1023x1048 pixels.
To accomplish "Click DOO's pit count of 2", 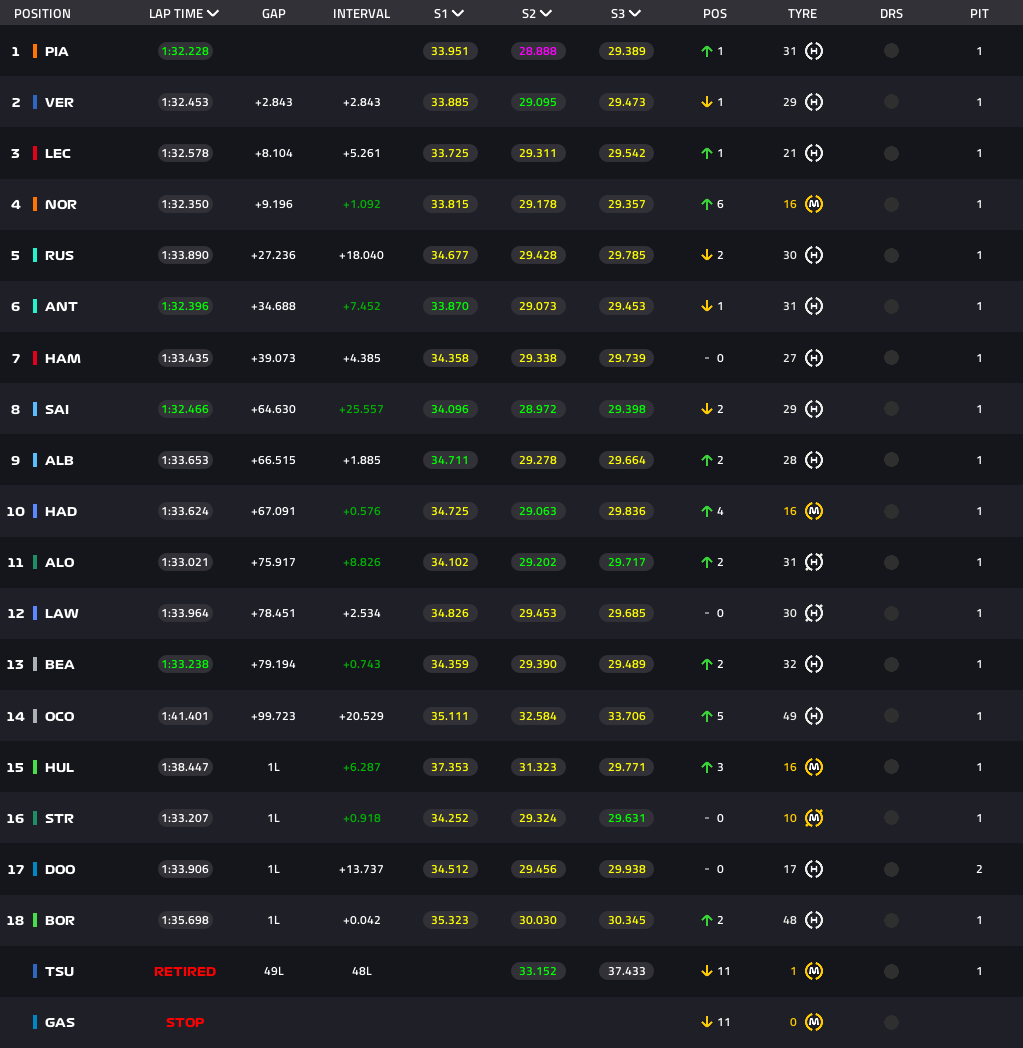I will pos(979,869).
